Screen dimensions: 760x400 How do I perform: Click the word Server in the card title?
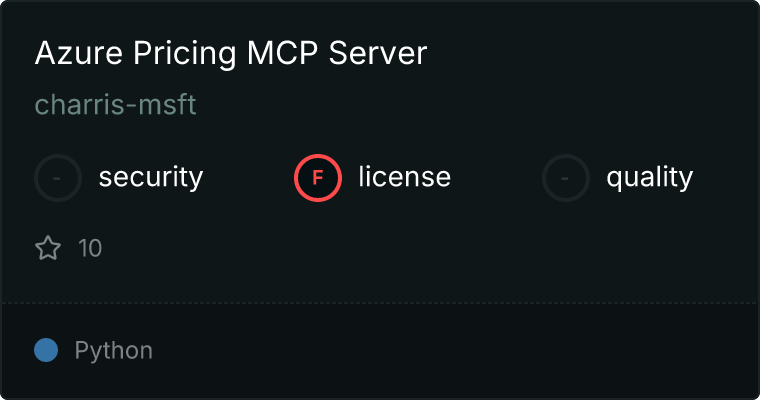(x=378, y=53)
